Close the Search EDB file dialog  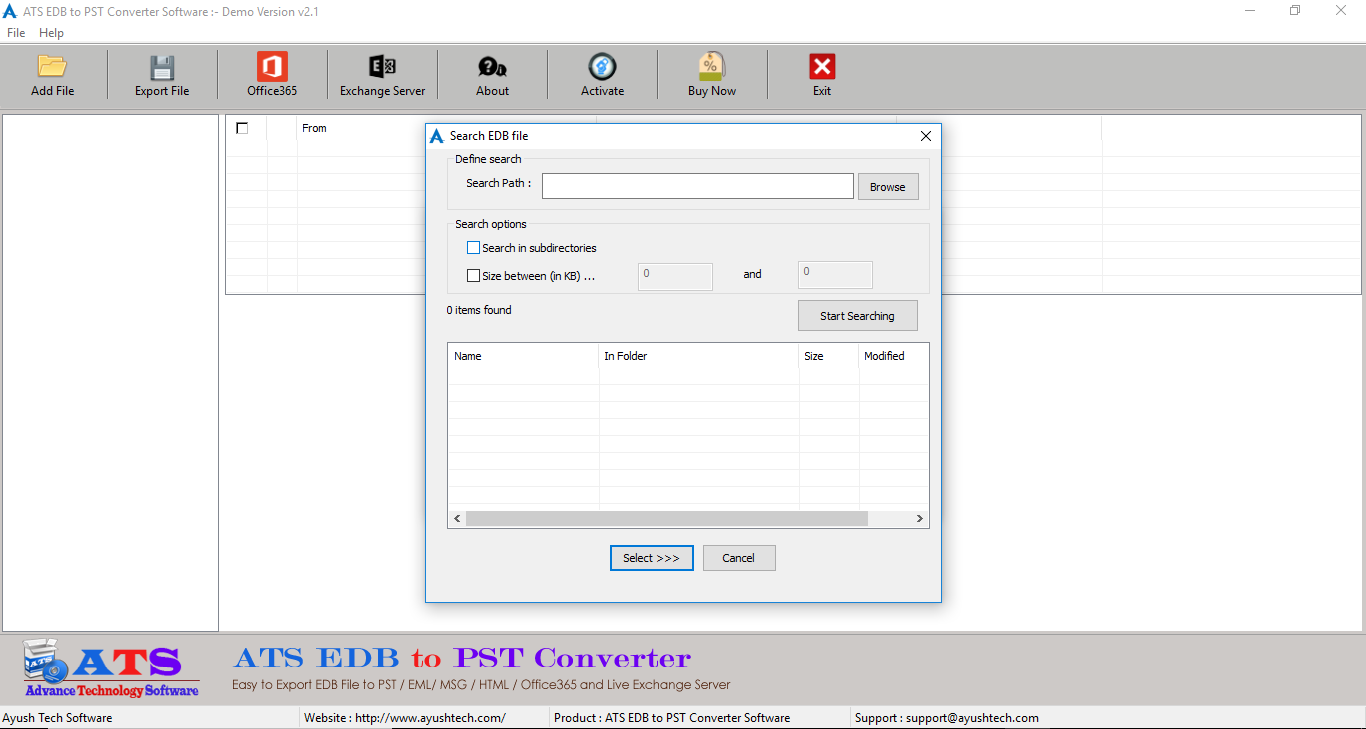(925, 136)
